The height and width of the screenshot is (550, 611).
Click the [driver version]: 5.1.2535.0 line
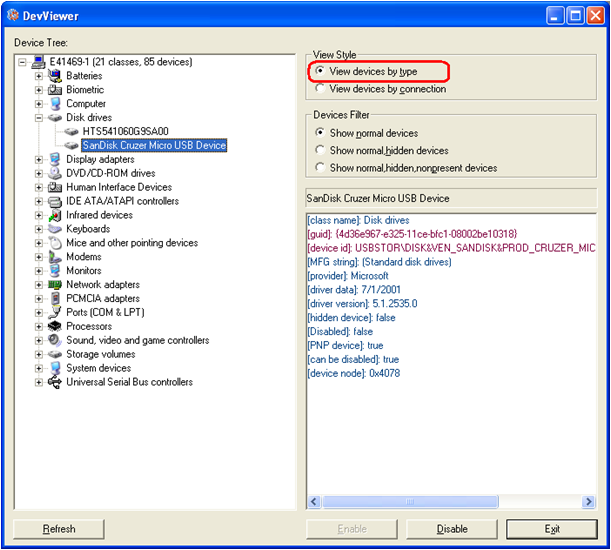click(362, 304)
